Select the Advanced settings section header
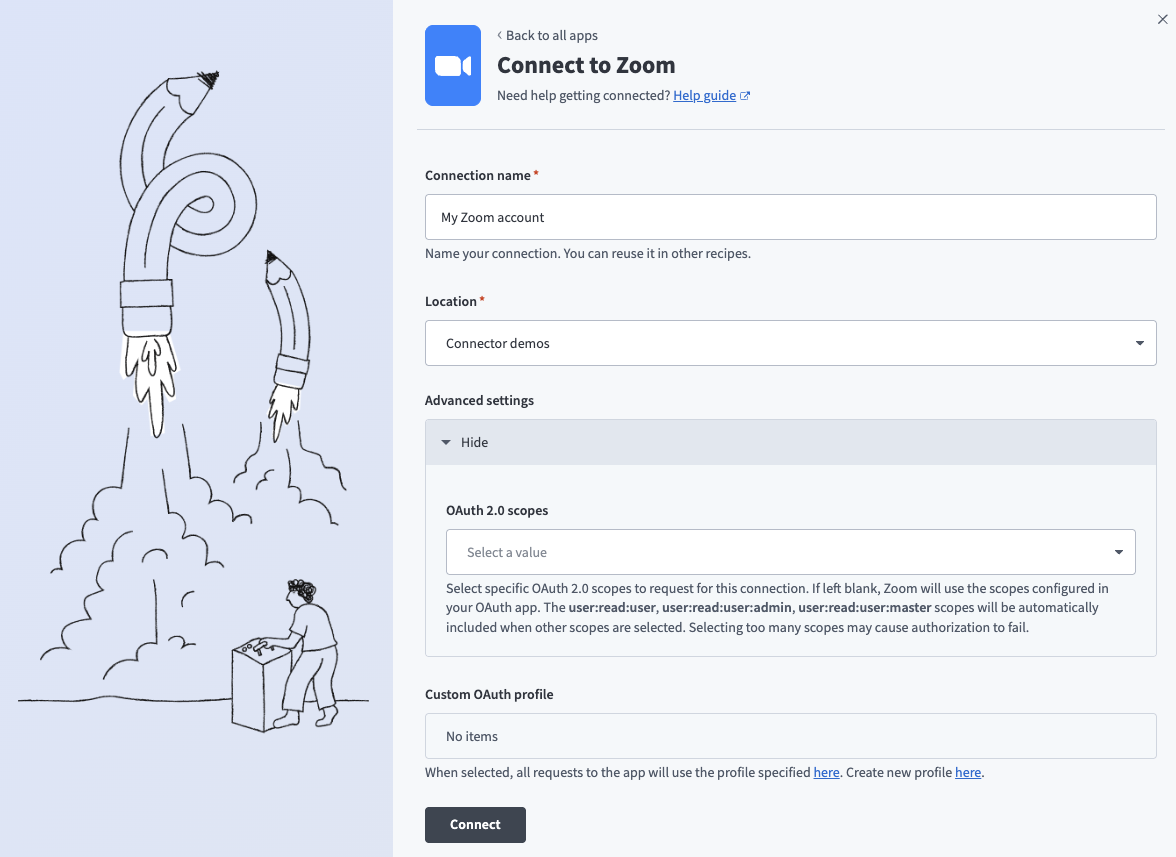The image size is (1176, 857). point(480,400)
